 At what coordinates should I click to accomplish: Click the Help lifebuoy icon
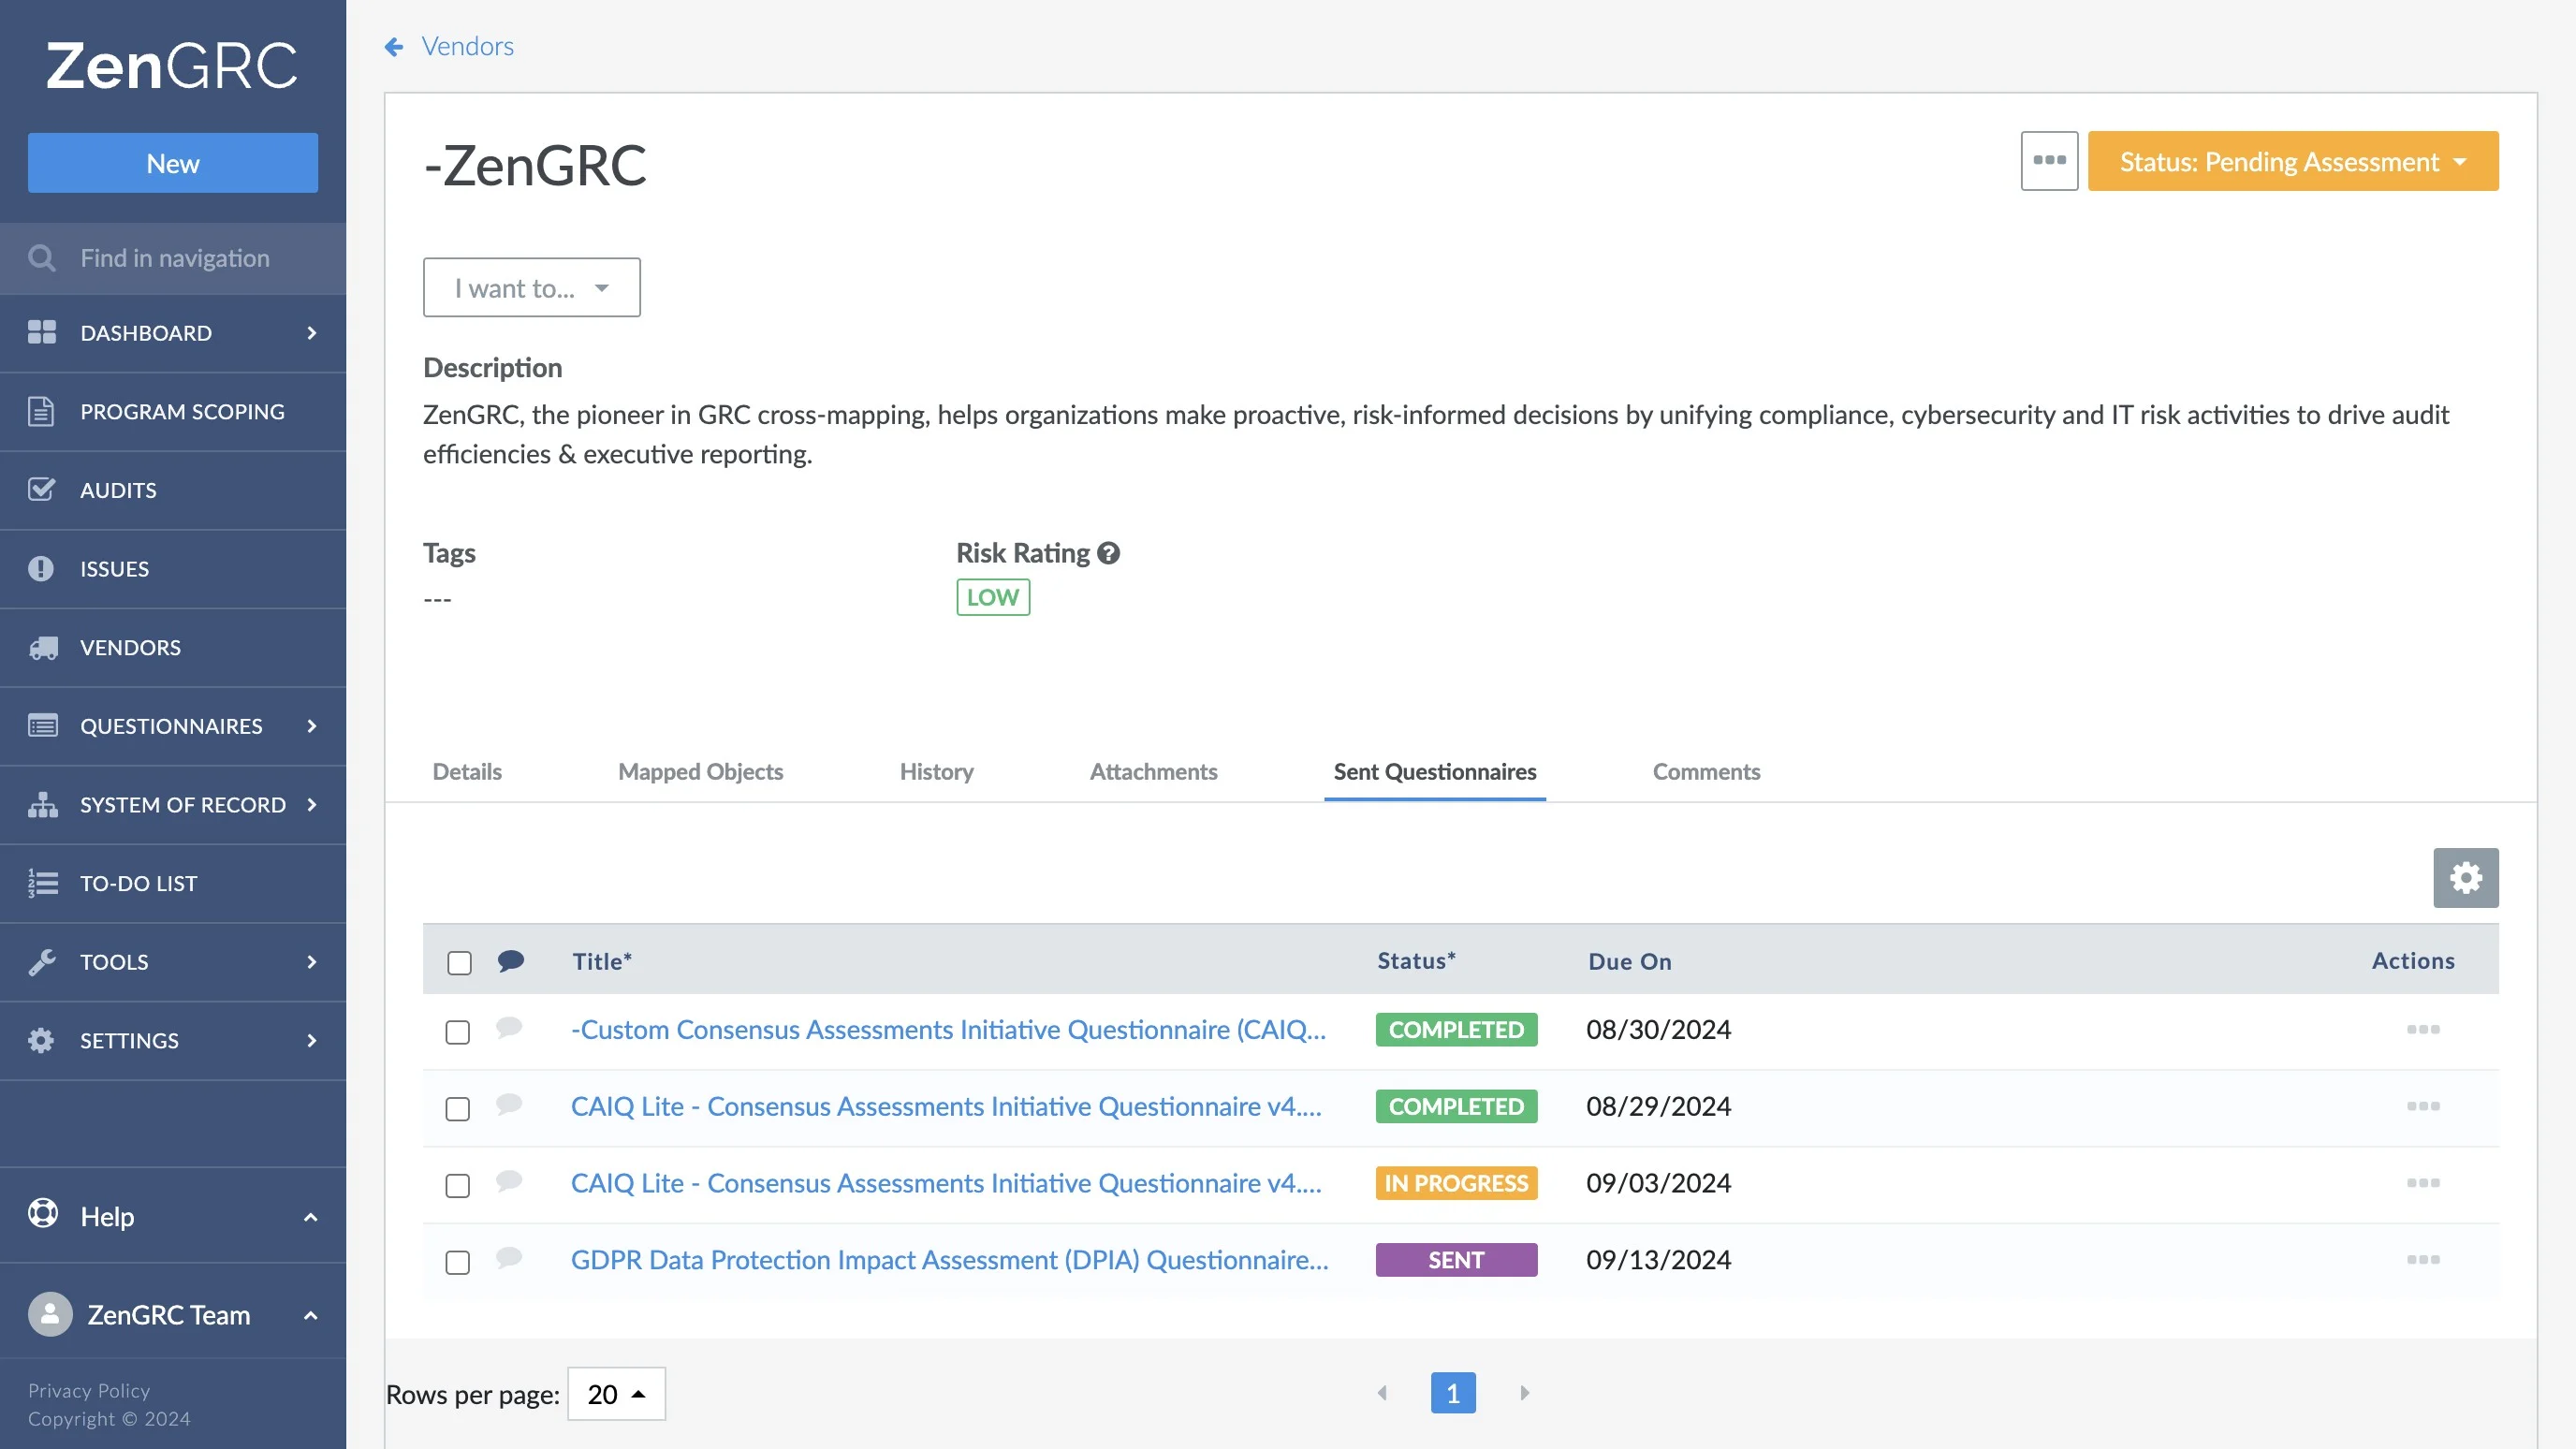point(43,1213)
